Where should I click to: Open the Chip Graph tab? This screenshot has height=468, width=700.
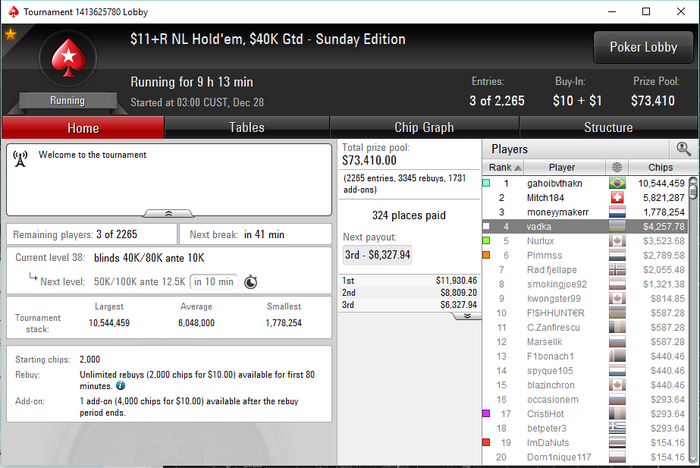tap(424, 128)
